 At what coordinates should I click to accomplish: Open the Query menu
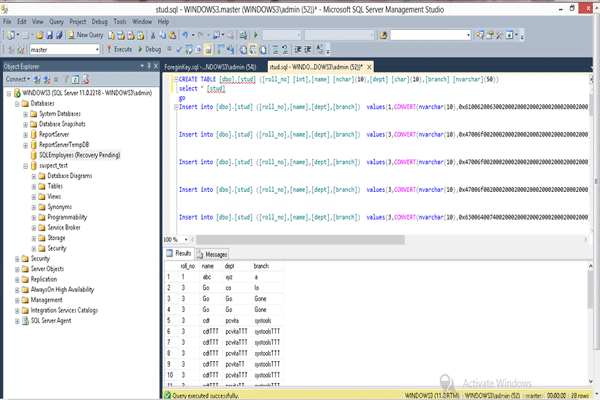pyautogui.click(x=56, y=21)
